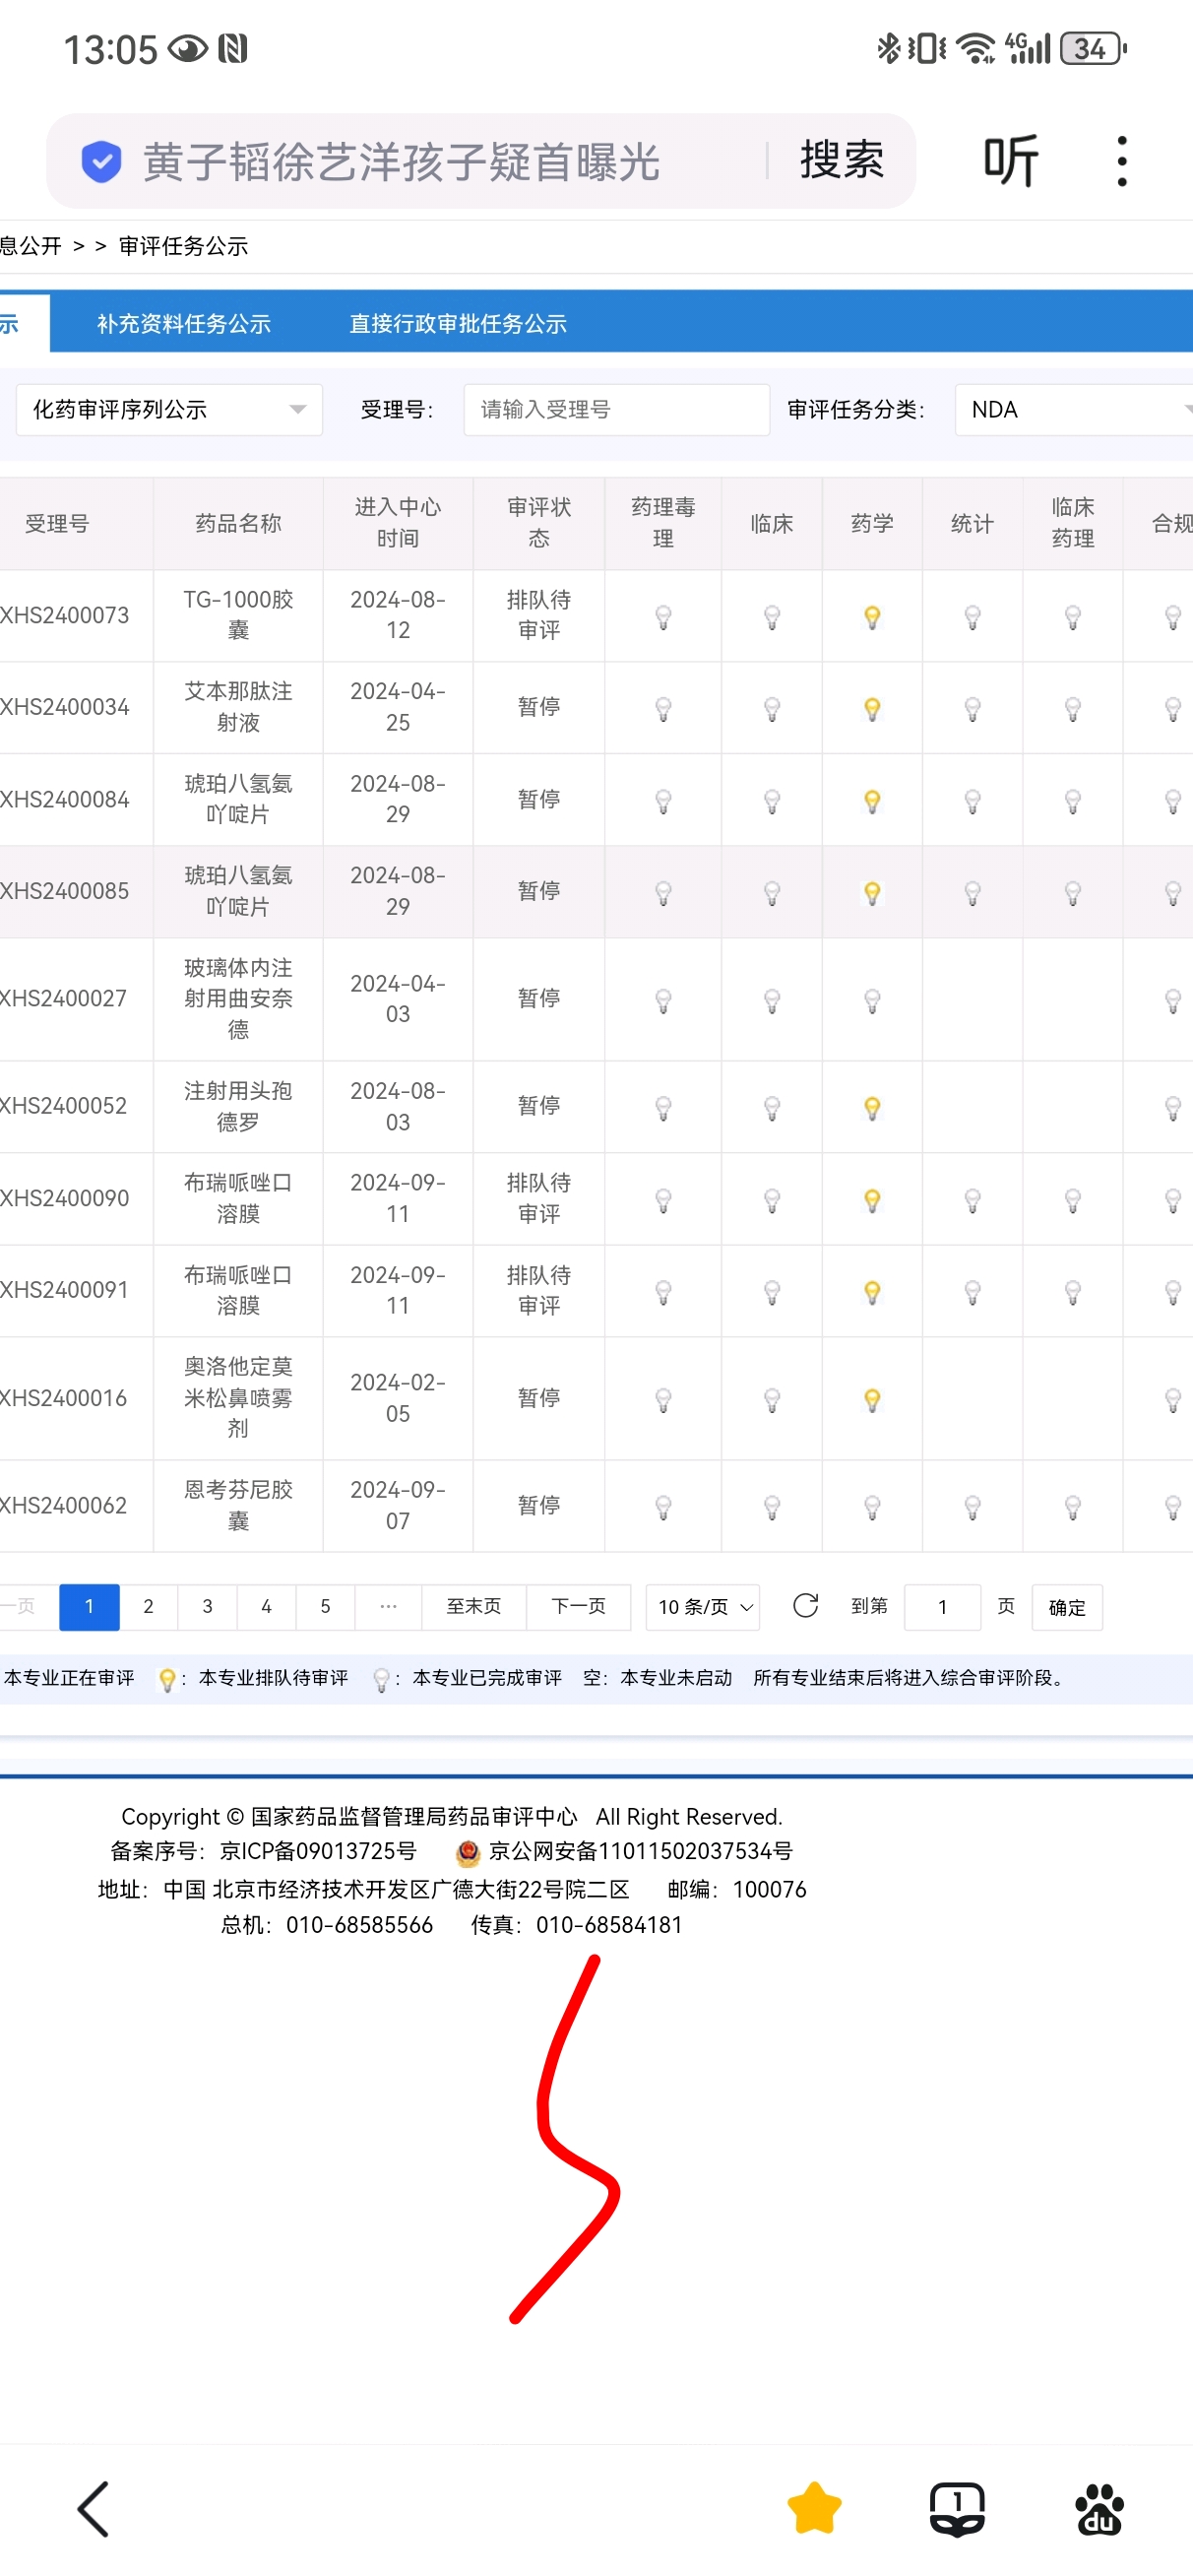Click the 临床药理 bulb in row XHS2400085
Viewport: 1193px width, 2576px height.
1073,893
